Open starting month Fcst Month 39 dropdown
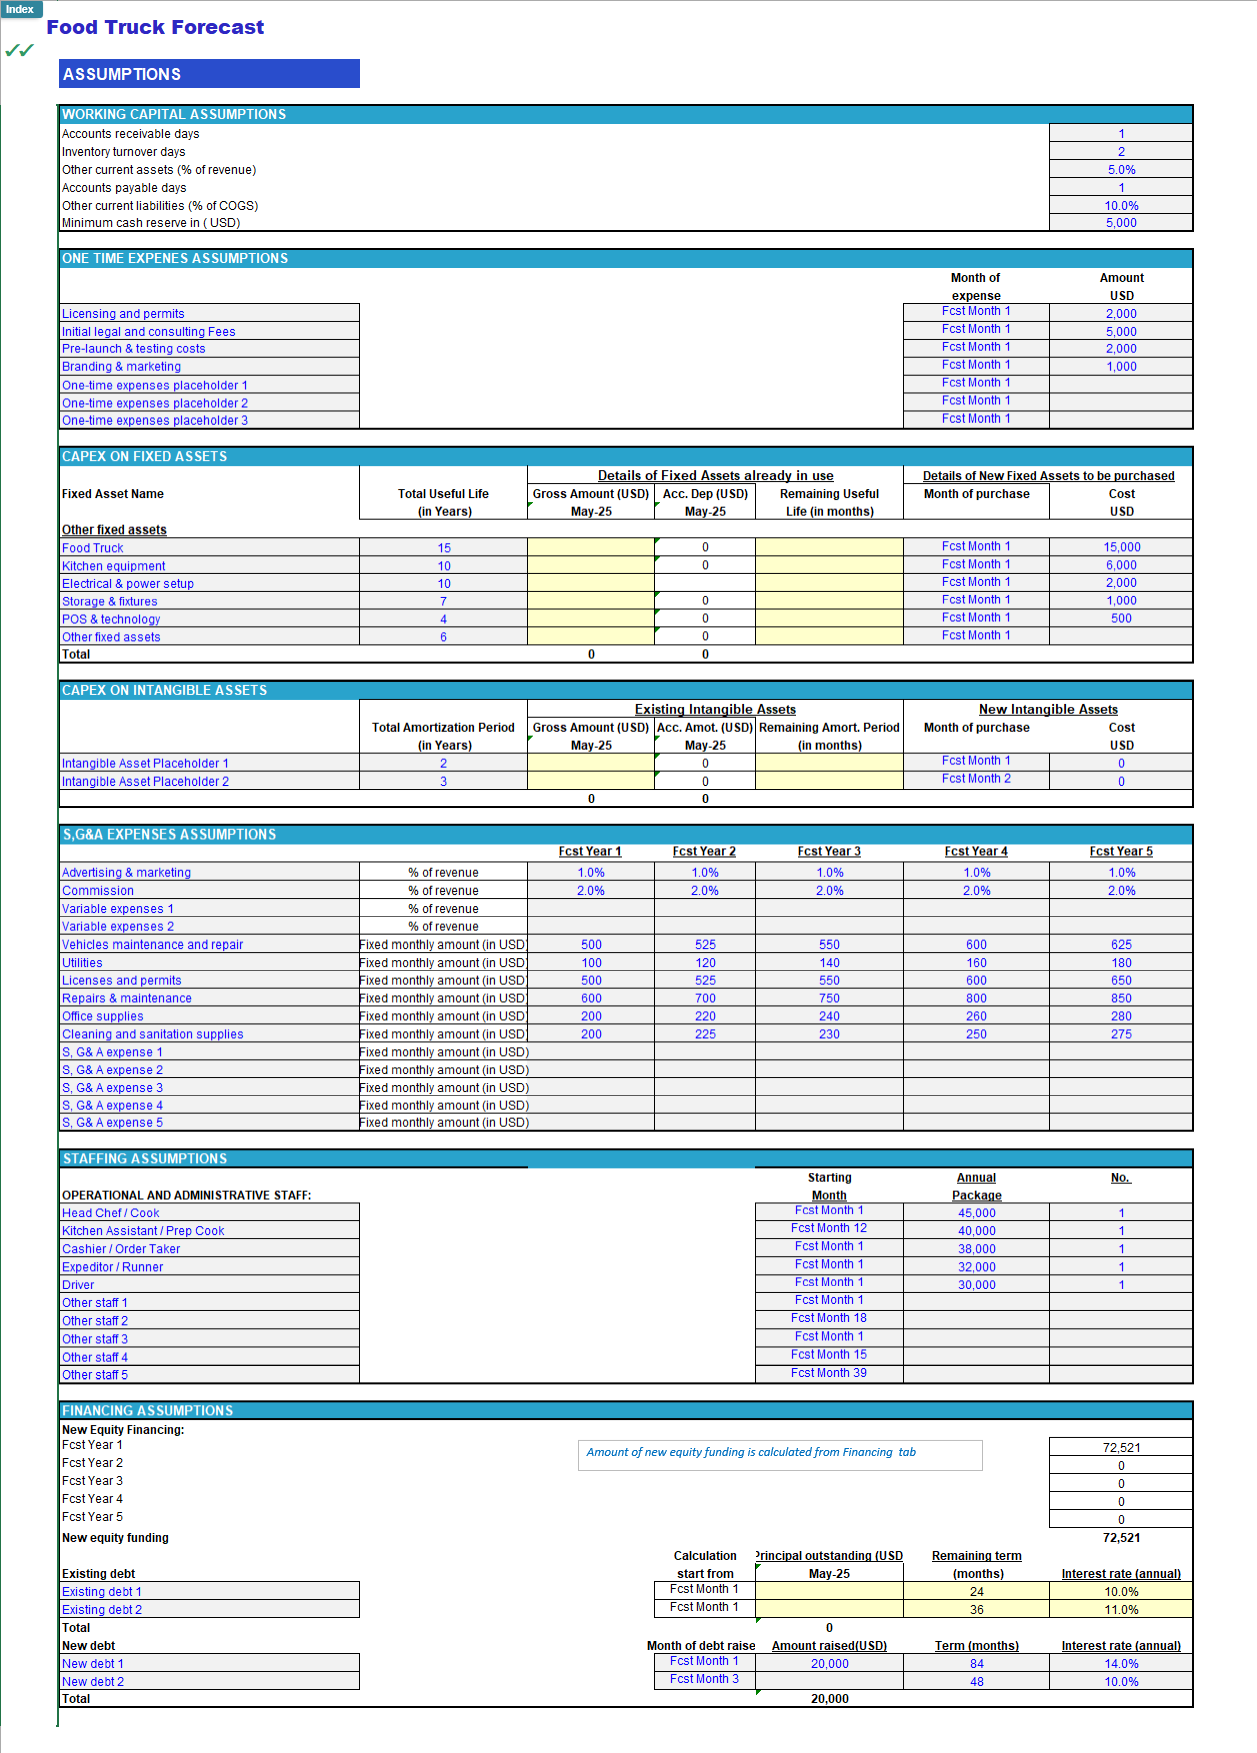The width and height of the screenshot is (1257, 1753). click(x=829, y=1373)
